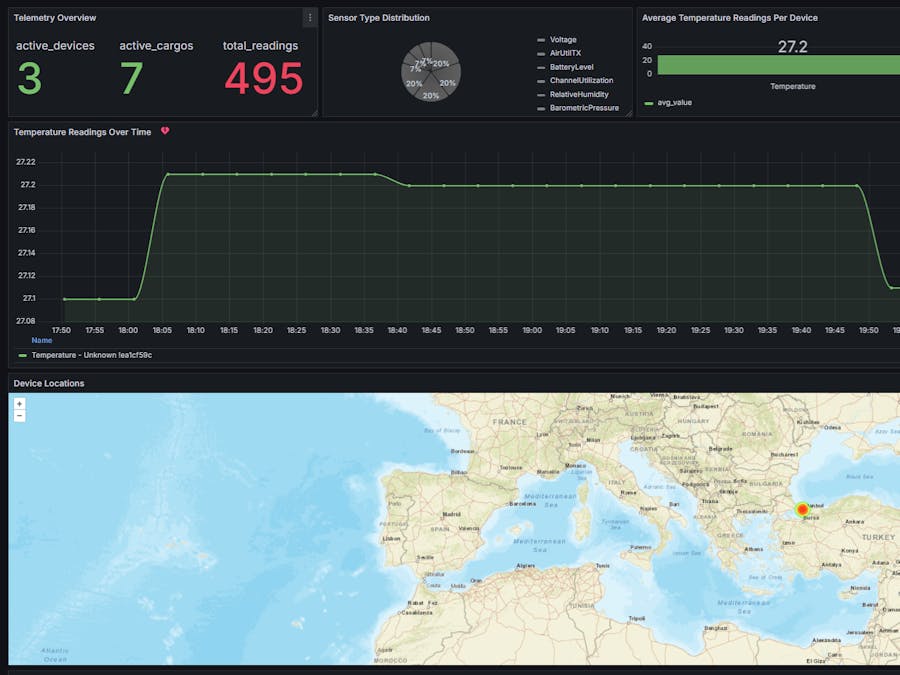Click the Sensor Type Distribution pie chart
The height and width of the screenshot is (675, 900).
[x=430, y=72]
